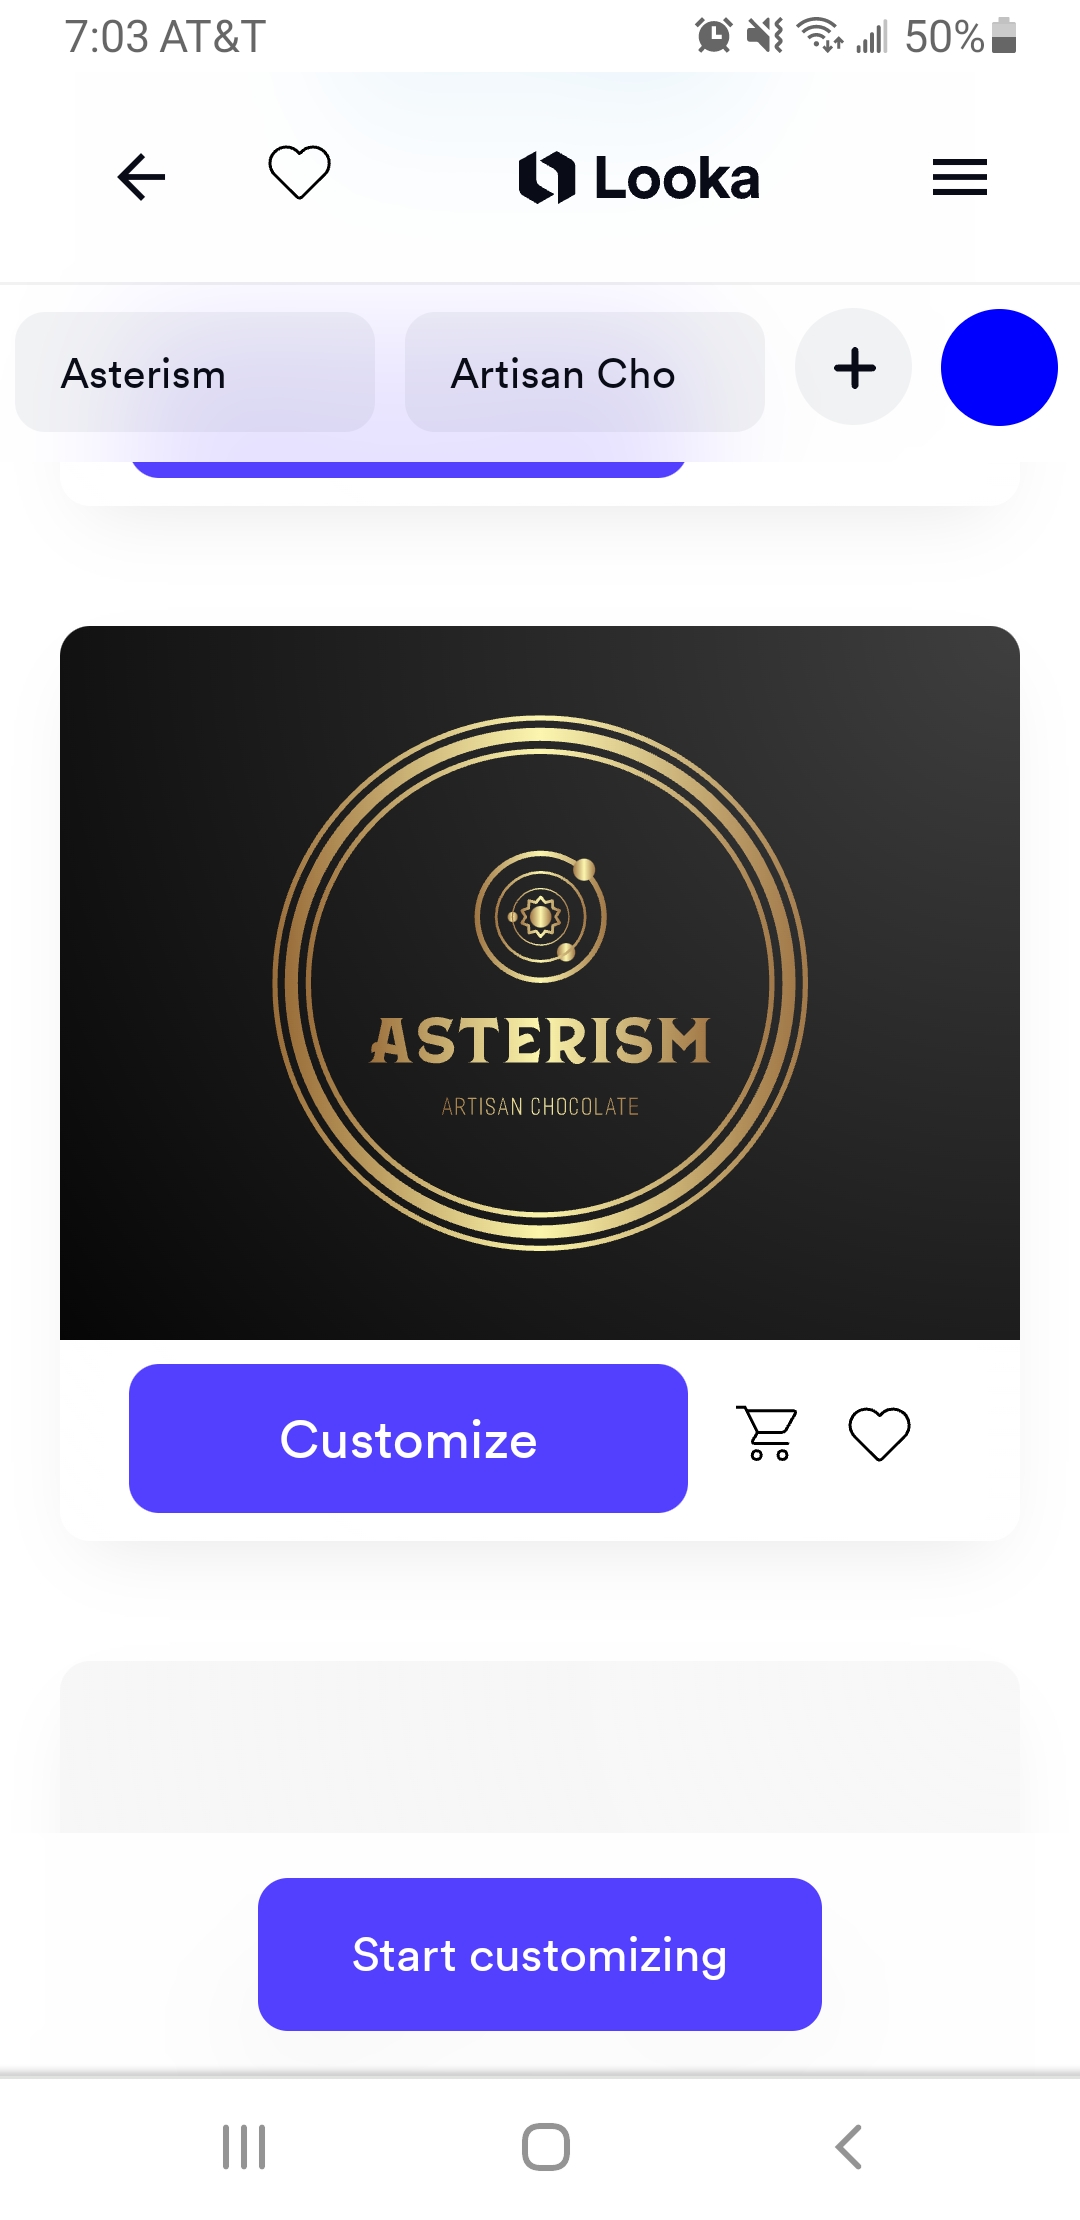Tap the battery indicator in status bar

coord(1004,36)
